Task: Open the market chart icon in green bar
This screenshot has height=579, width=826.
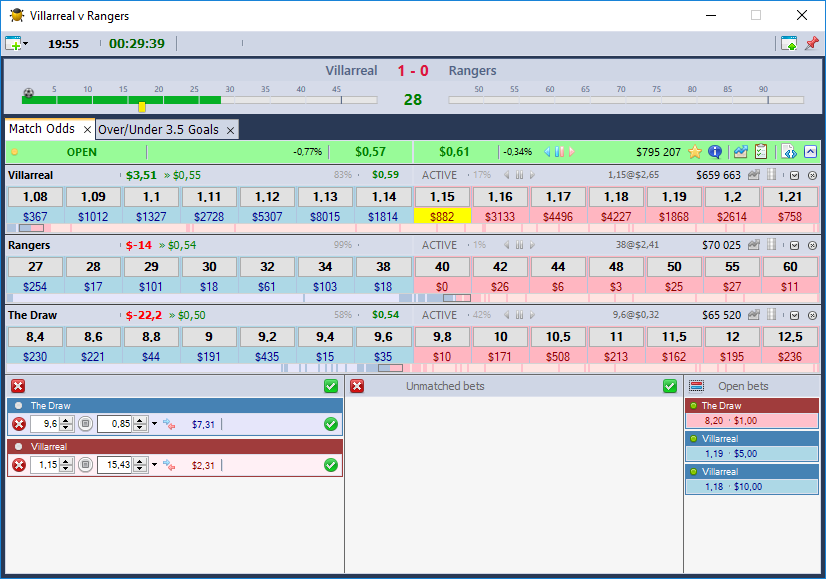Action: coord(740,152)
